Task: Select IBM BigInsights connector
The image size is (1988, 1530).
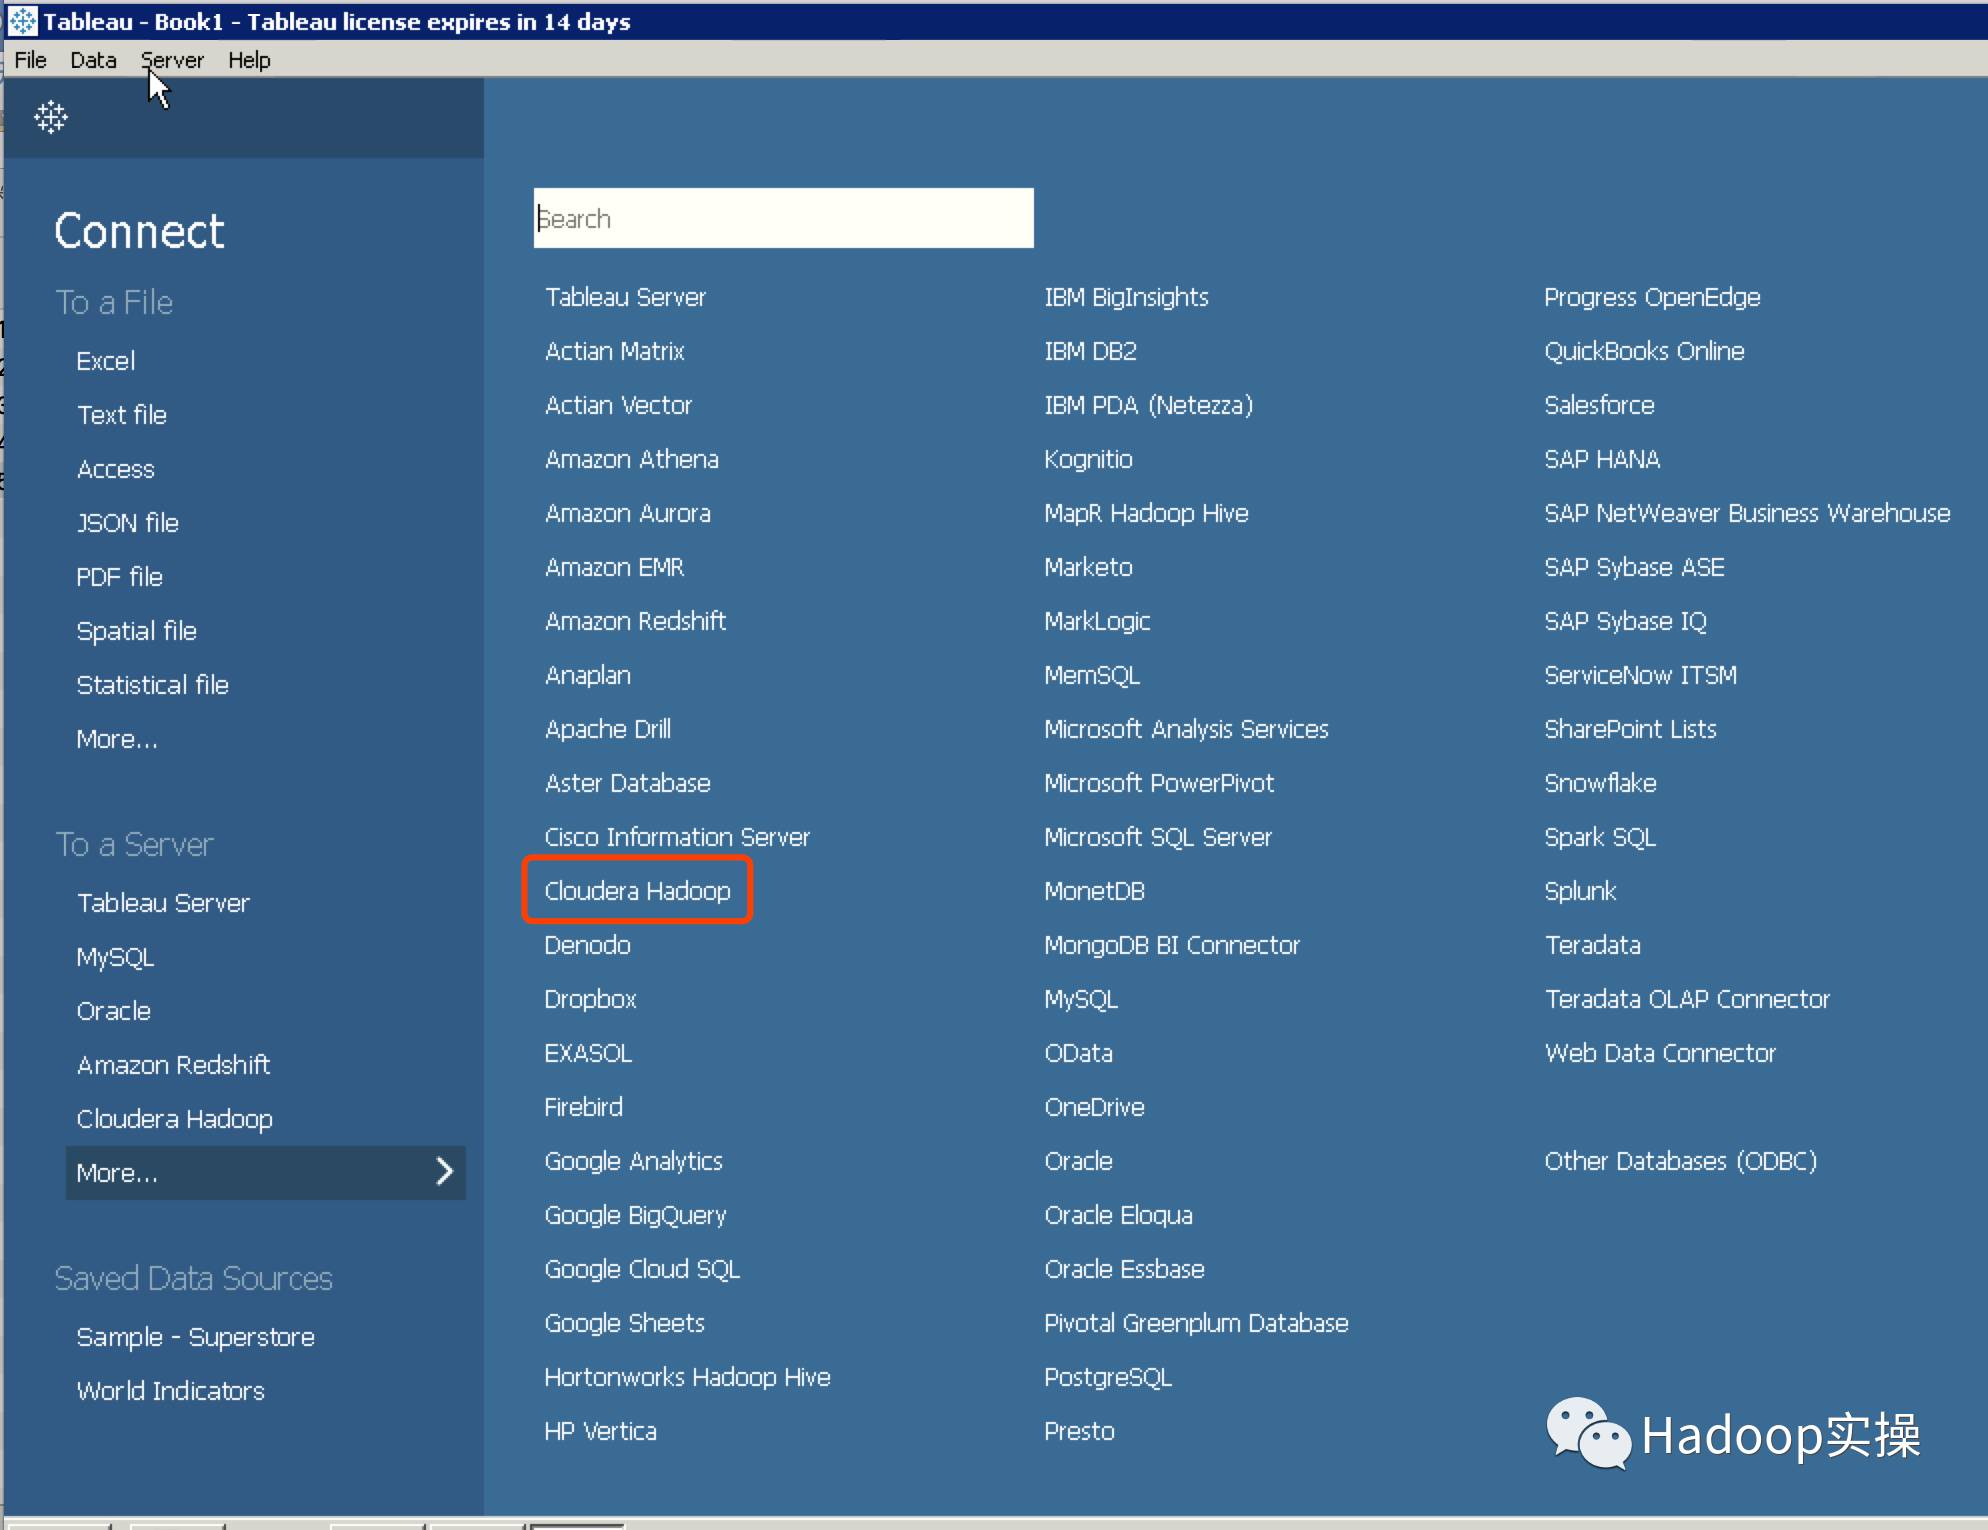Action: click(x=1127, y=297)
